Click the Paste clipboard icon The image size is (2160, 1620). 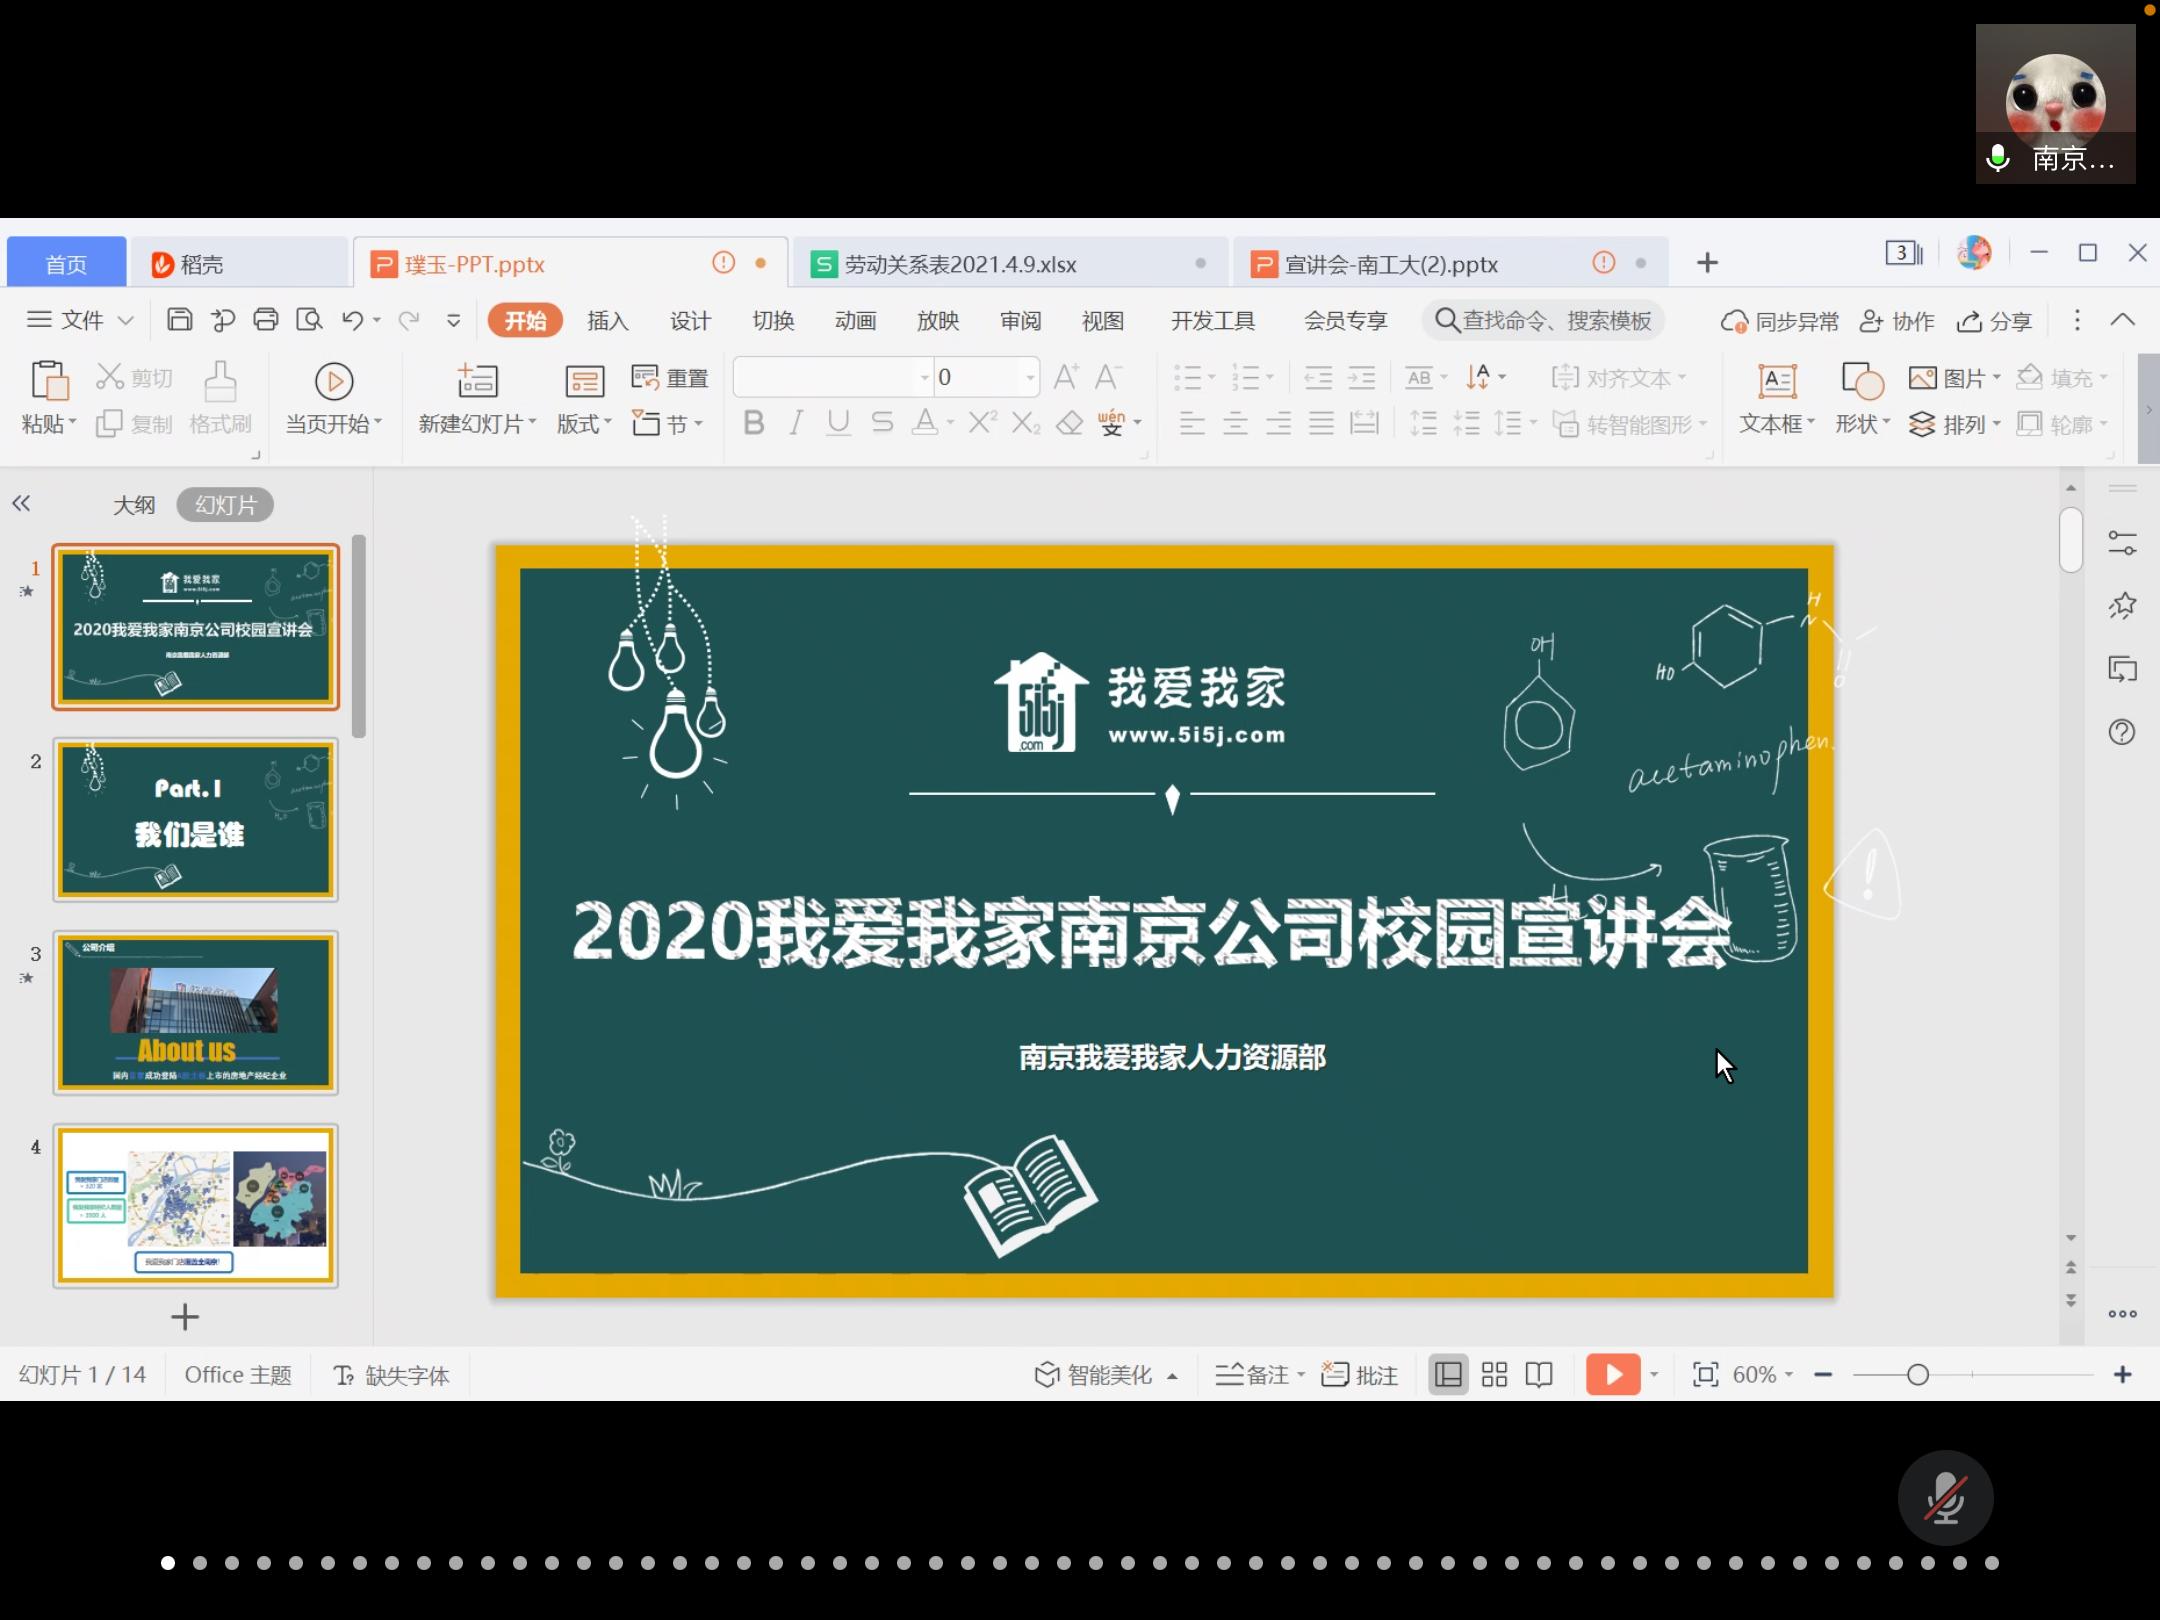(48, 381)
